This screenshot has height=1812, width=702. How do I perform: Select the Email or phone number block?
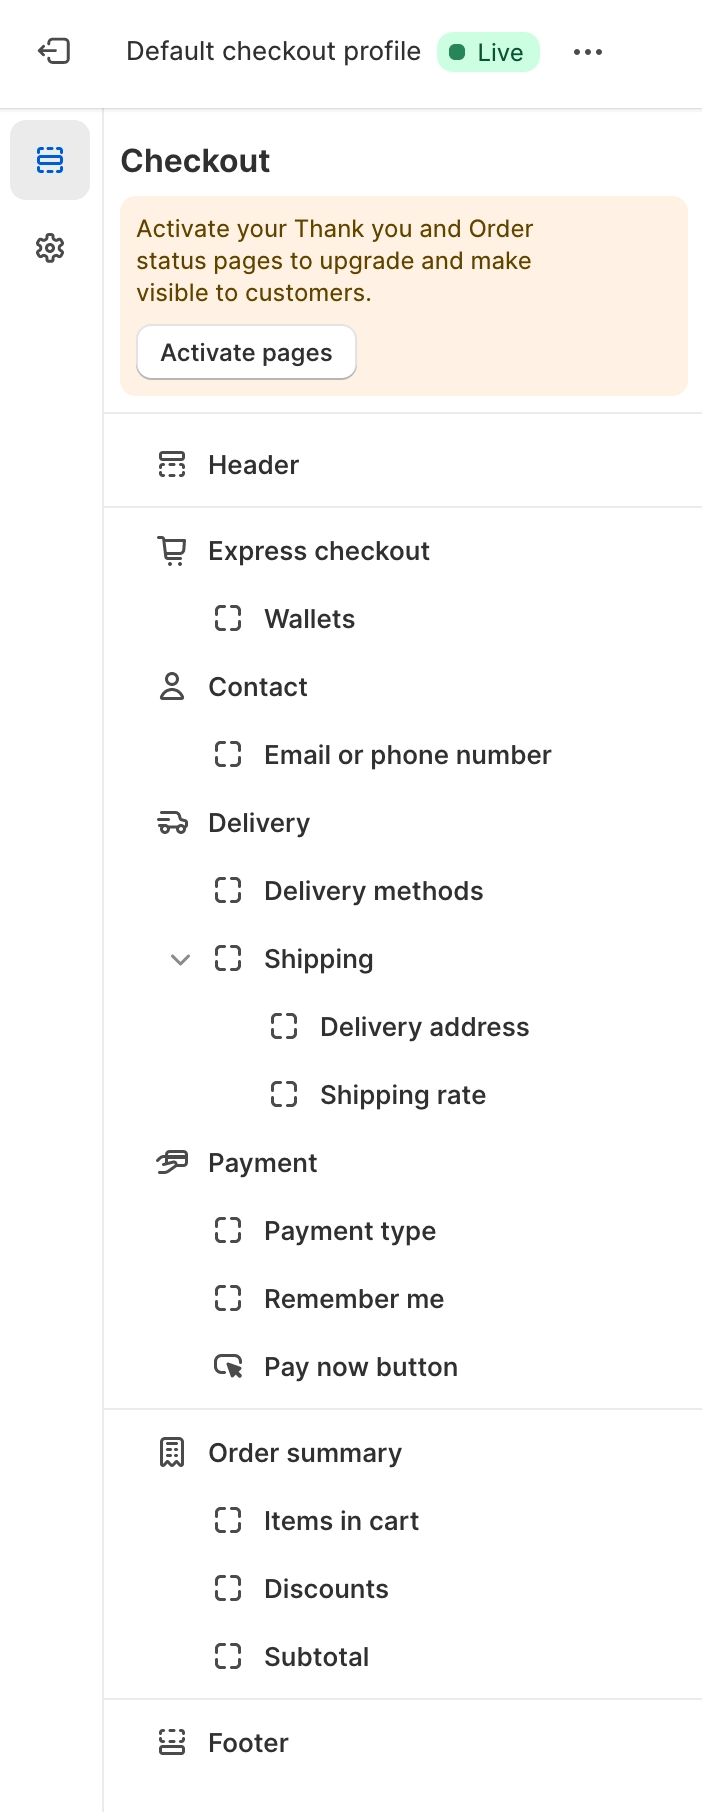(406, 754)
